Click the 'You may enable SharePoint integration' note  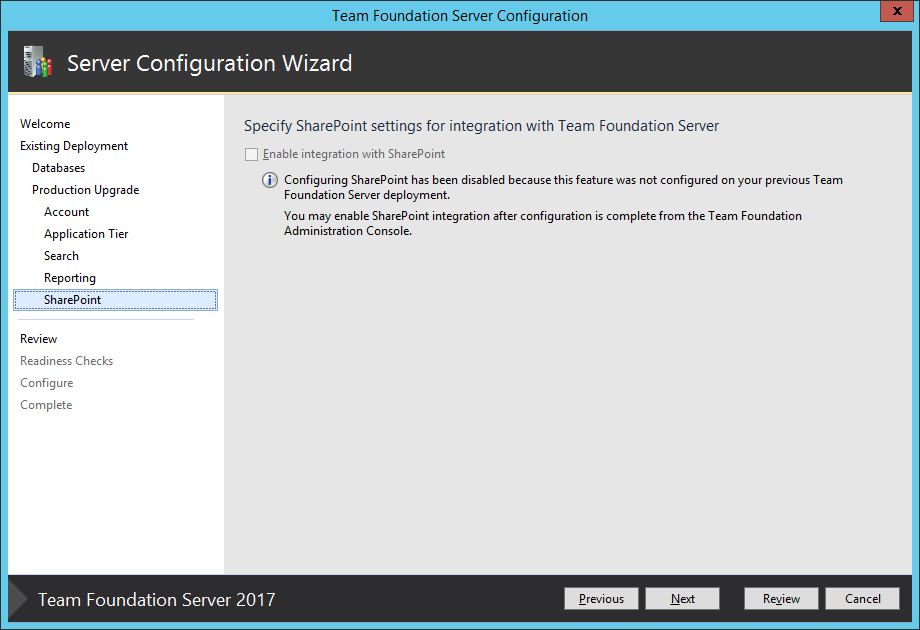pyautogui.click(x=543, y=223)
